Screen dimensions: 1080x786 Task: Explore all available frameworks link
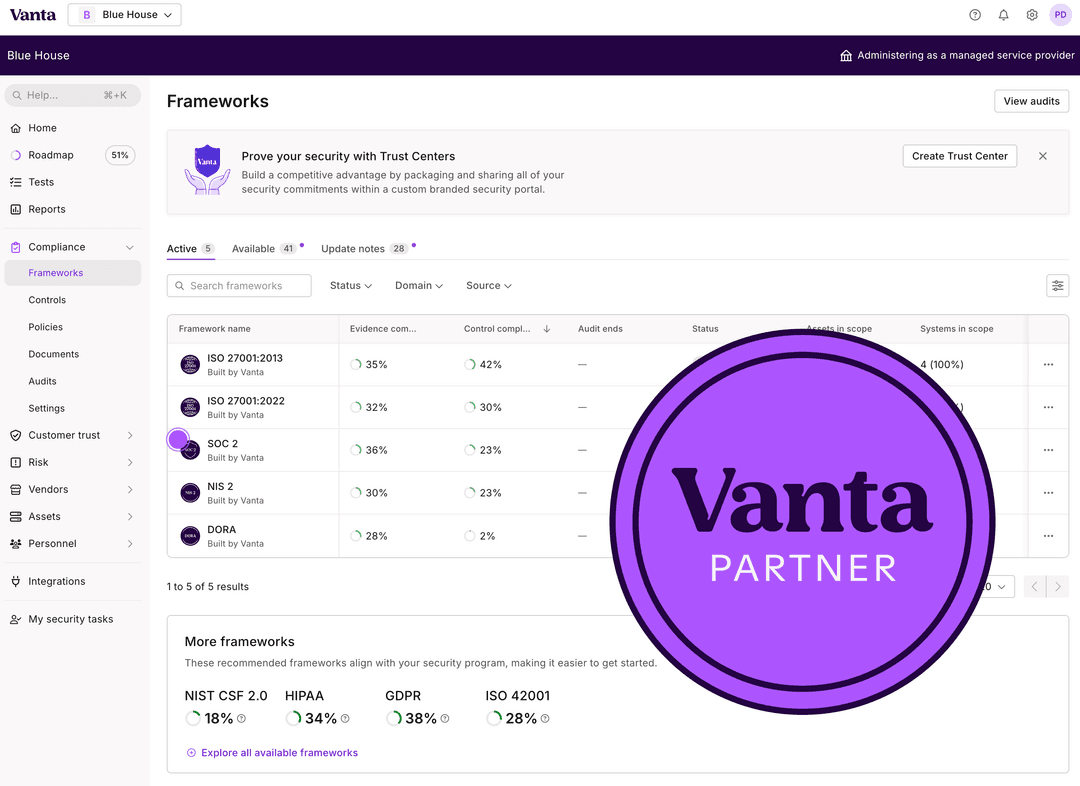273,753
